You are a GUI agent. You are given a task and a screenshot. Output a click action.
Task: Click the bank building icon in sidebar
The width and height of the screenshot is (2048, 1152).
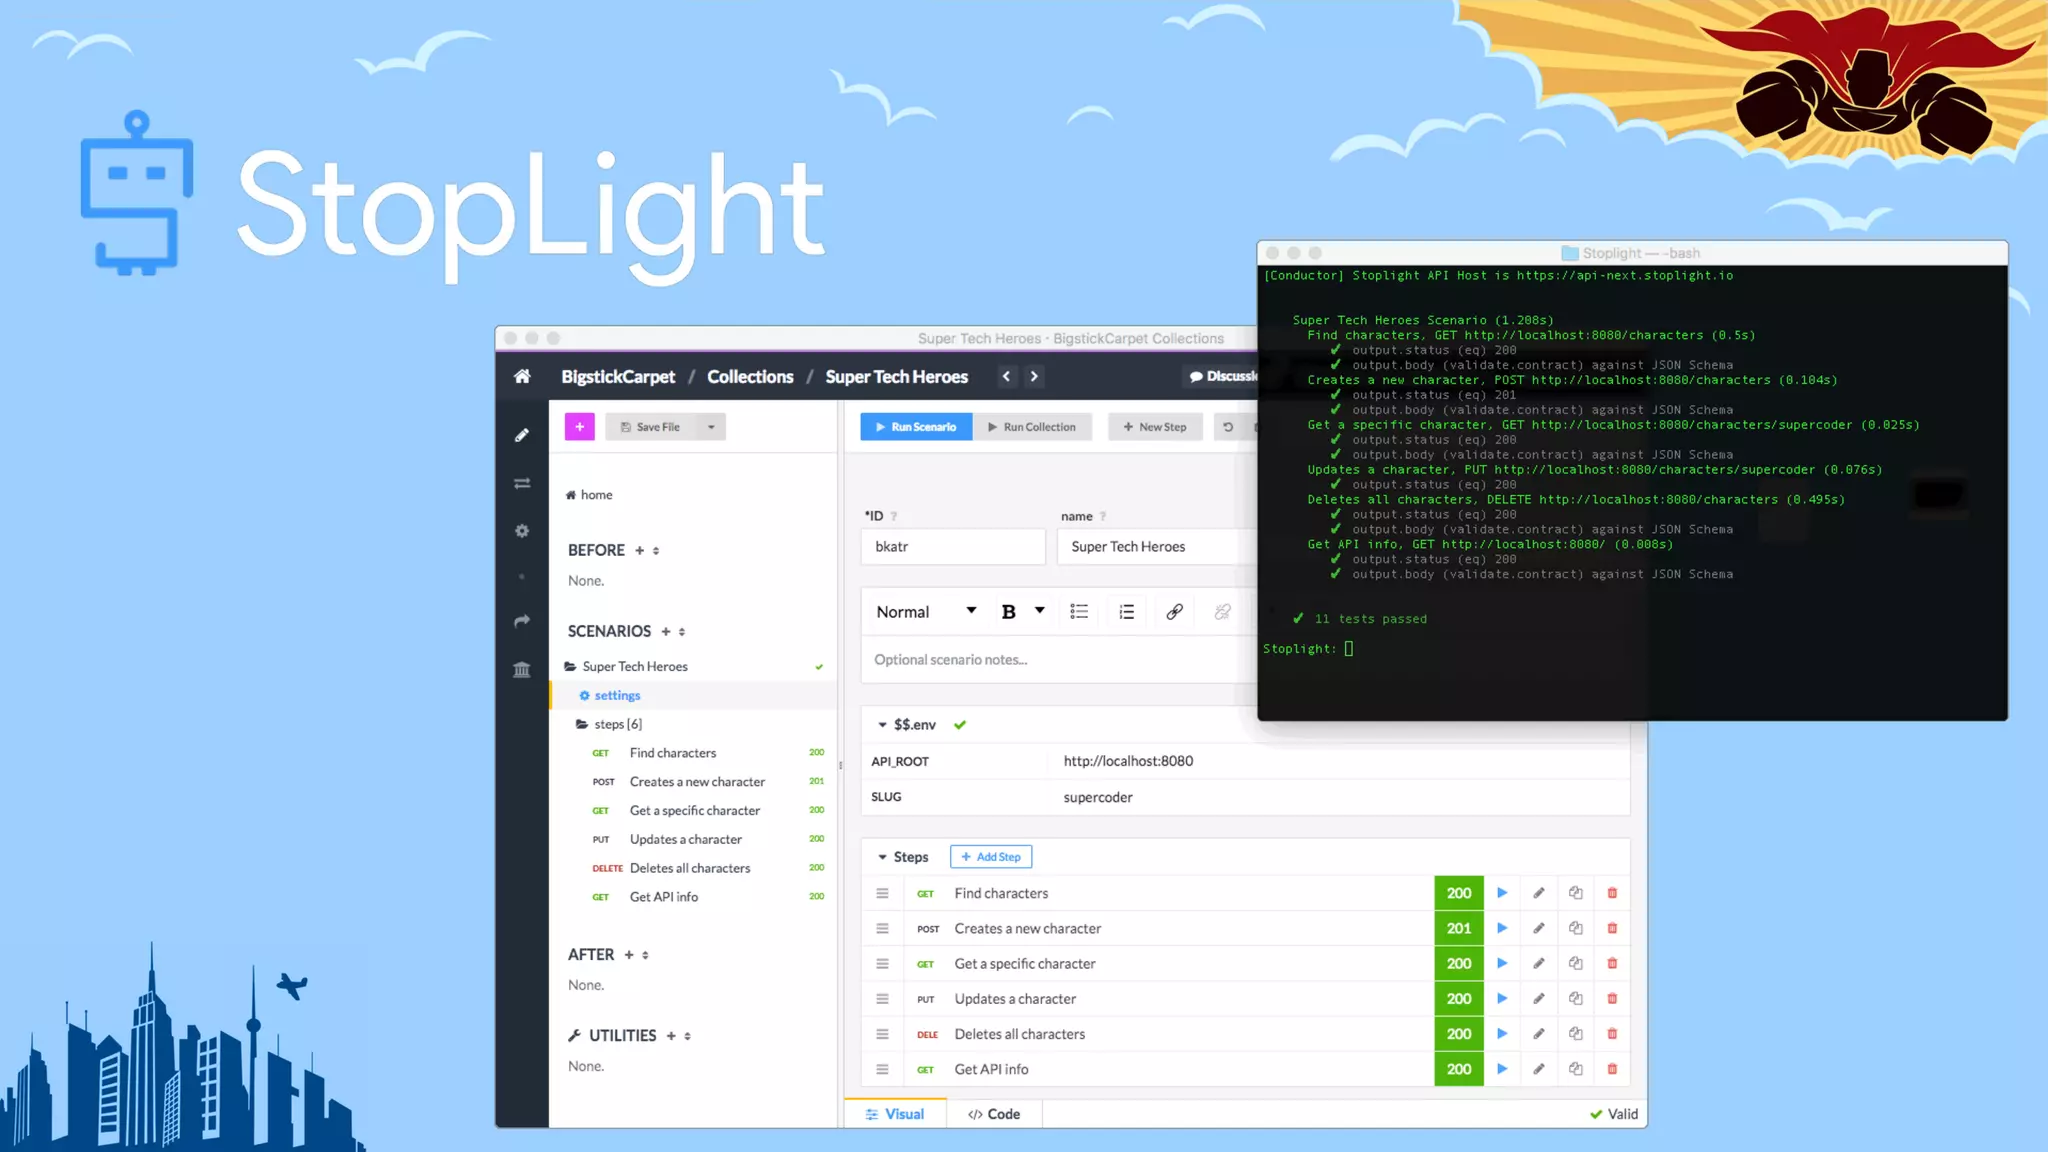(x=522, y=669)
